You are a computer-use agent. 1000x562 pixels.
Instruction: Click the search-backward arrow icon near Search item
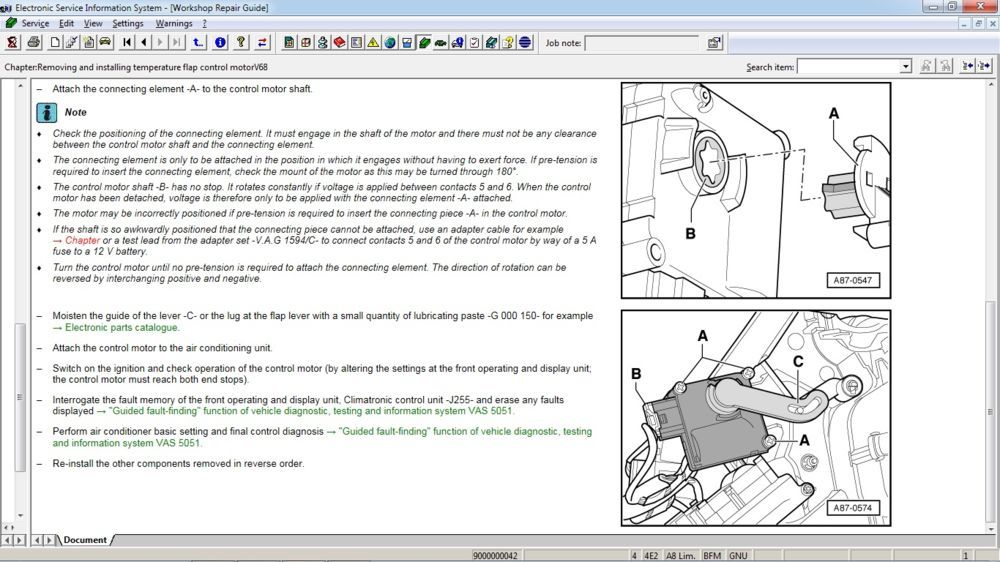(967, 66)
